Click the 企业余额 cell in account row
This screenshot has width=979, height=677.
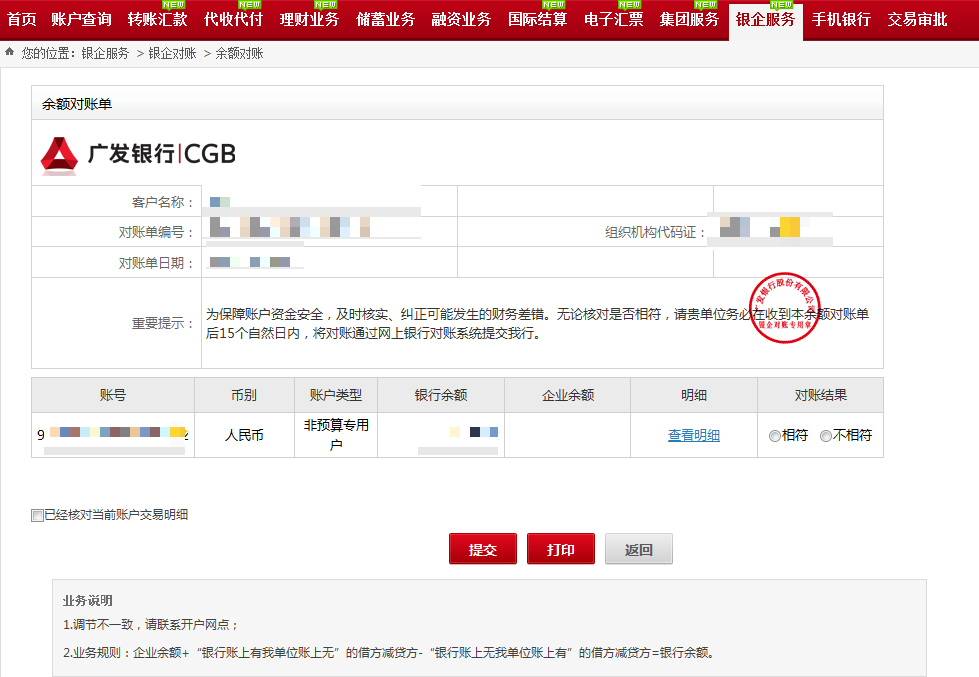568,435
